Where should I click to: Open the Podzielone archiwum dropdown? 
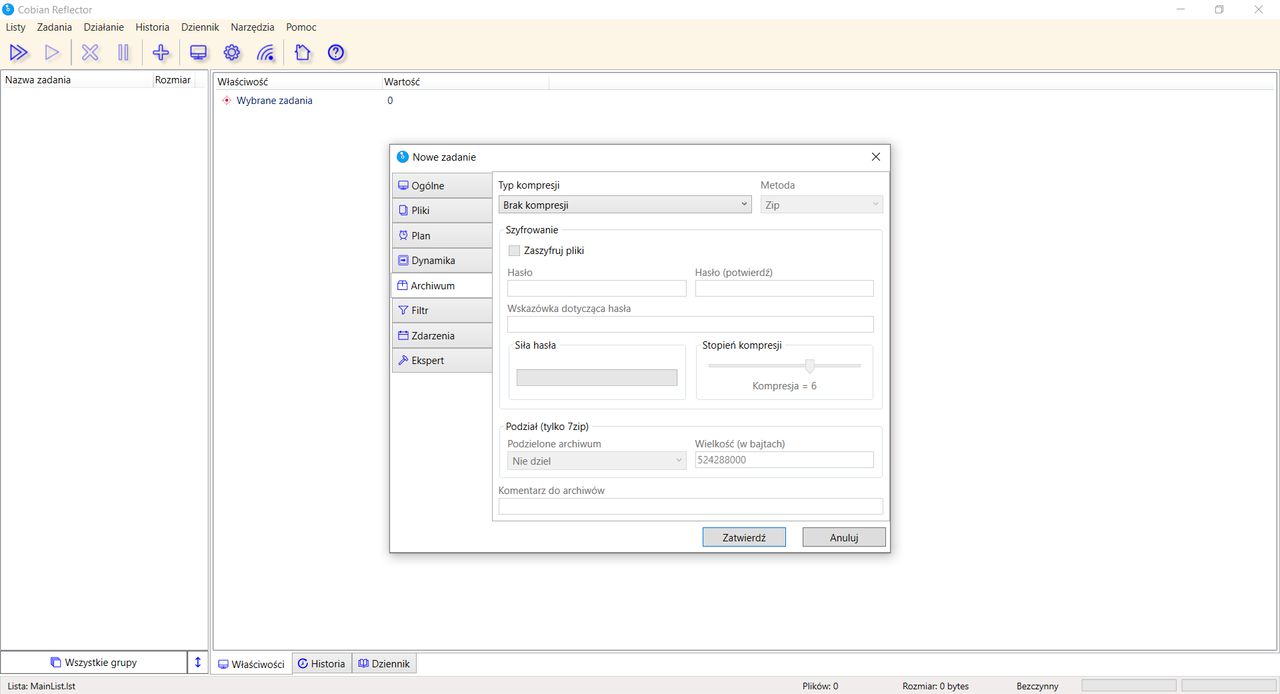tap(597, 461)
